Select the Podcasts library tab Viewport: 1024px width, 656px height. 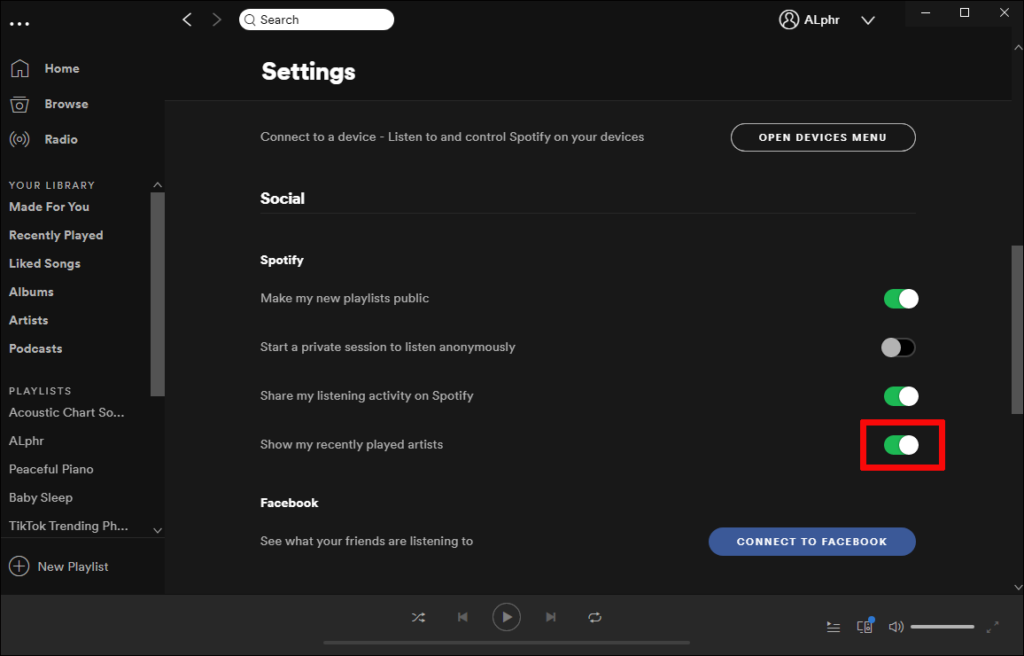[x=35, y=348]
